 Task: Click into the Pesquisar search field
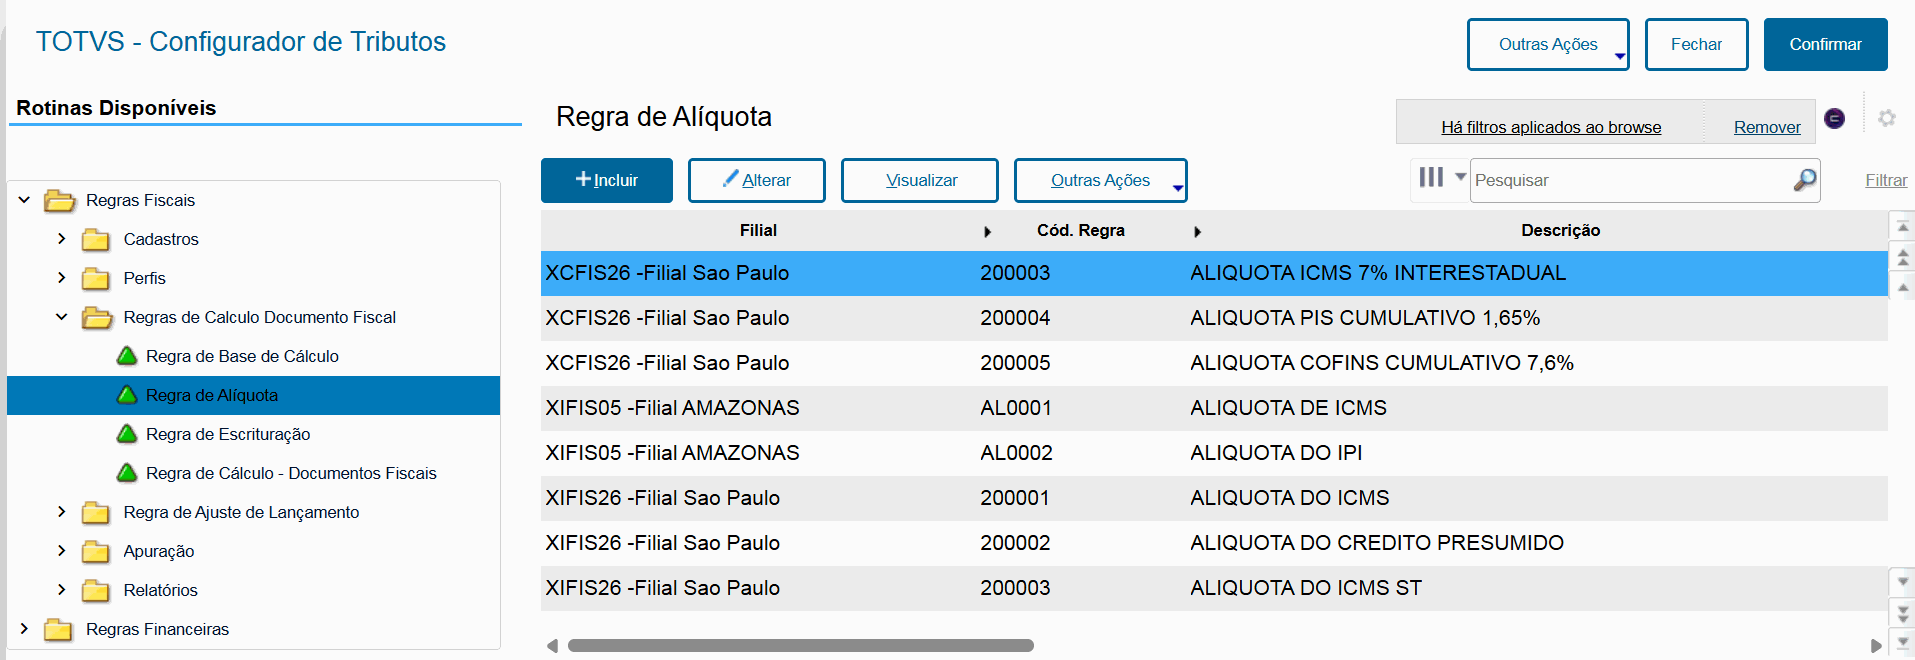pyautogui.click(x=1630, y=181)
